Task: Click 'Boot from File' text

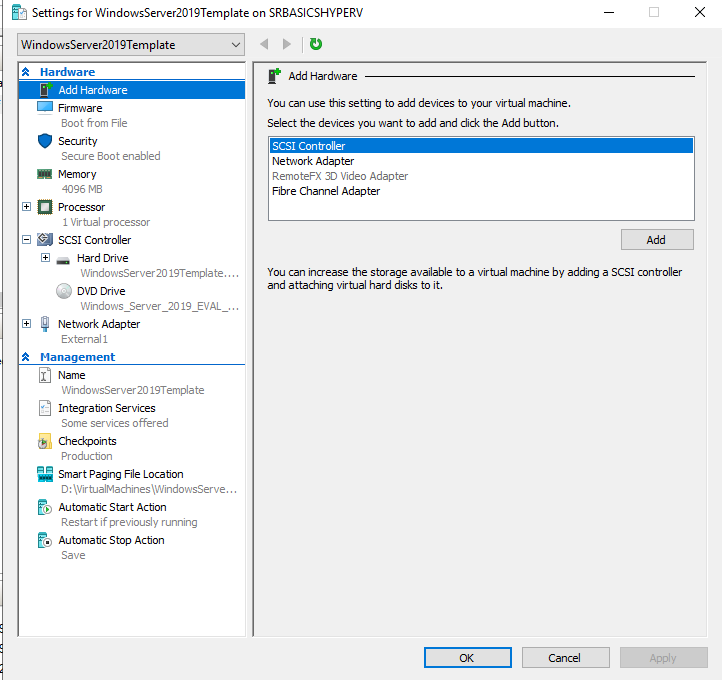Action: point(94,123)
